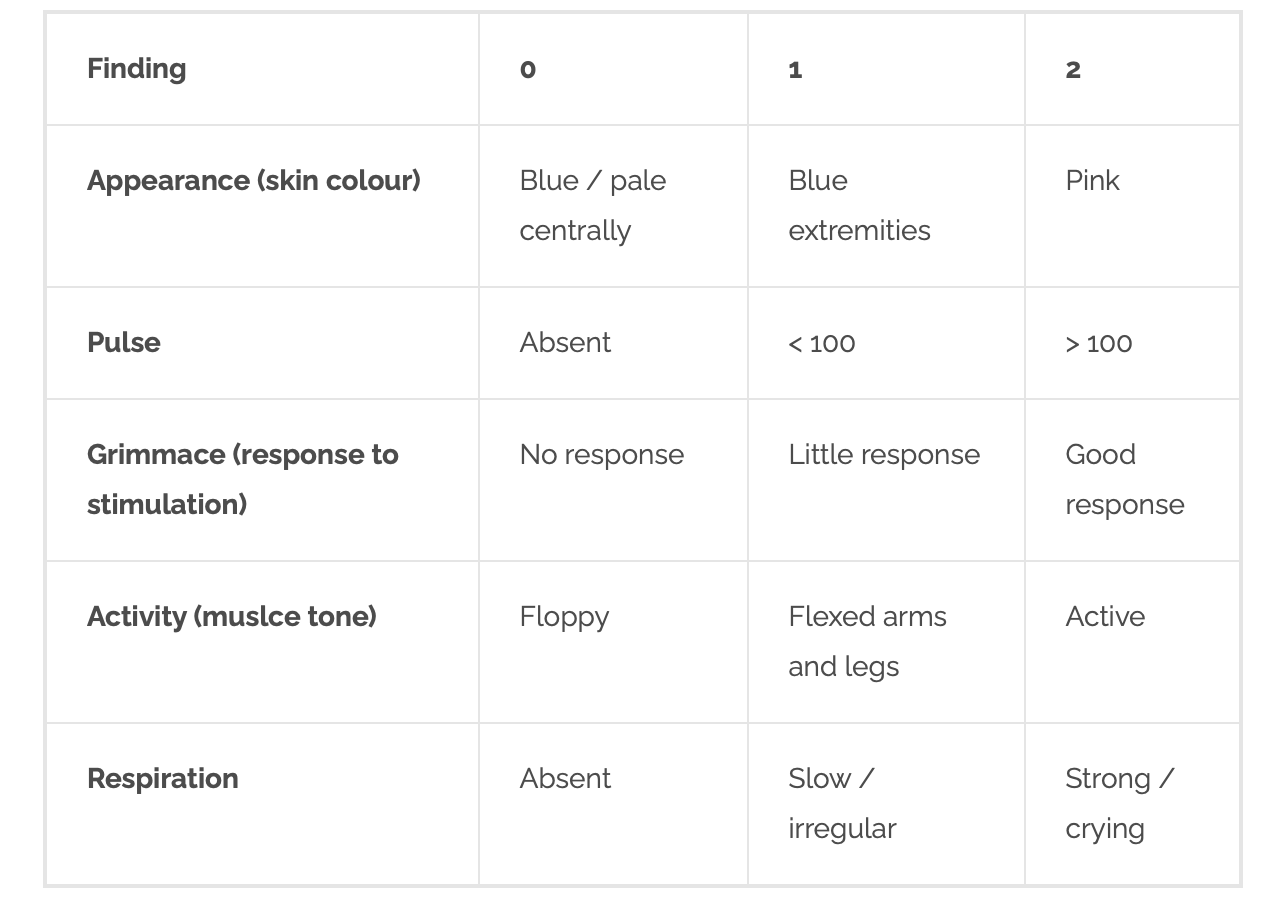The width and height of the screenshot is (1266, 918).
Task: Click the 'Blue extremities' cell
Action: (859, 205)
